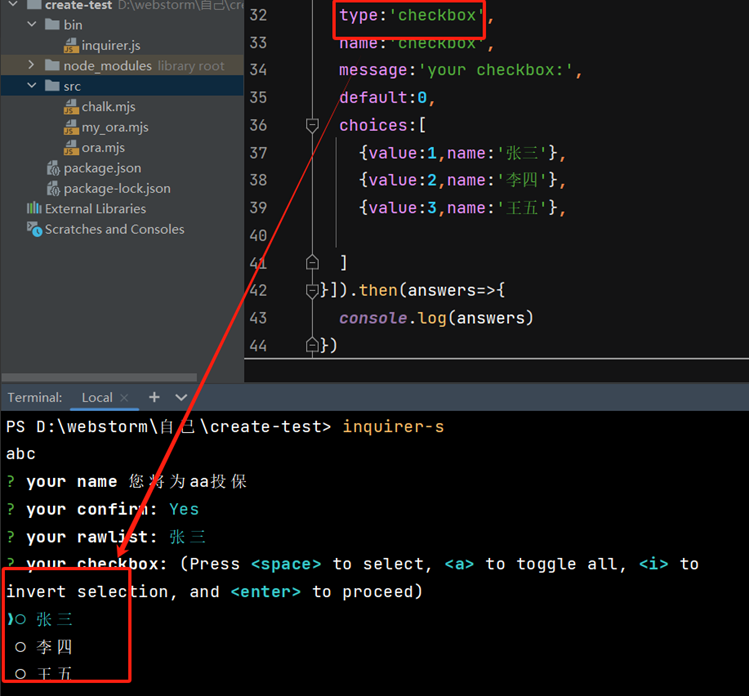Select External Libraries node

(x=96, y=209)
